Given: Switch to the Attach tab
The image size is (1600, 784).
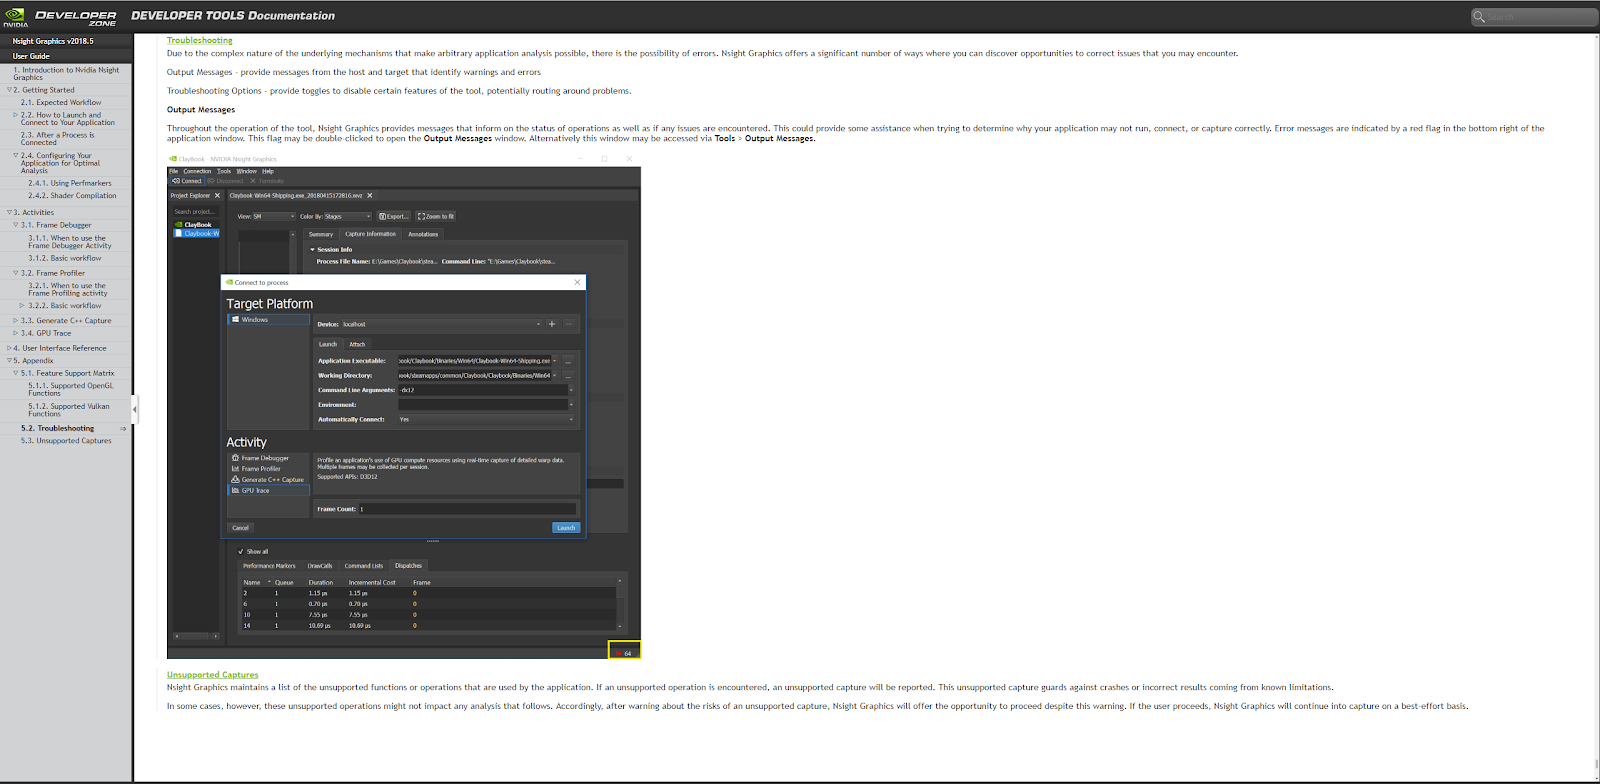Looking at the screenshot, I should (357, 344).
